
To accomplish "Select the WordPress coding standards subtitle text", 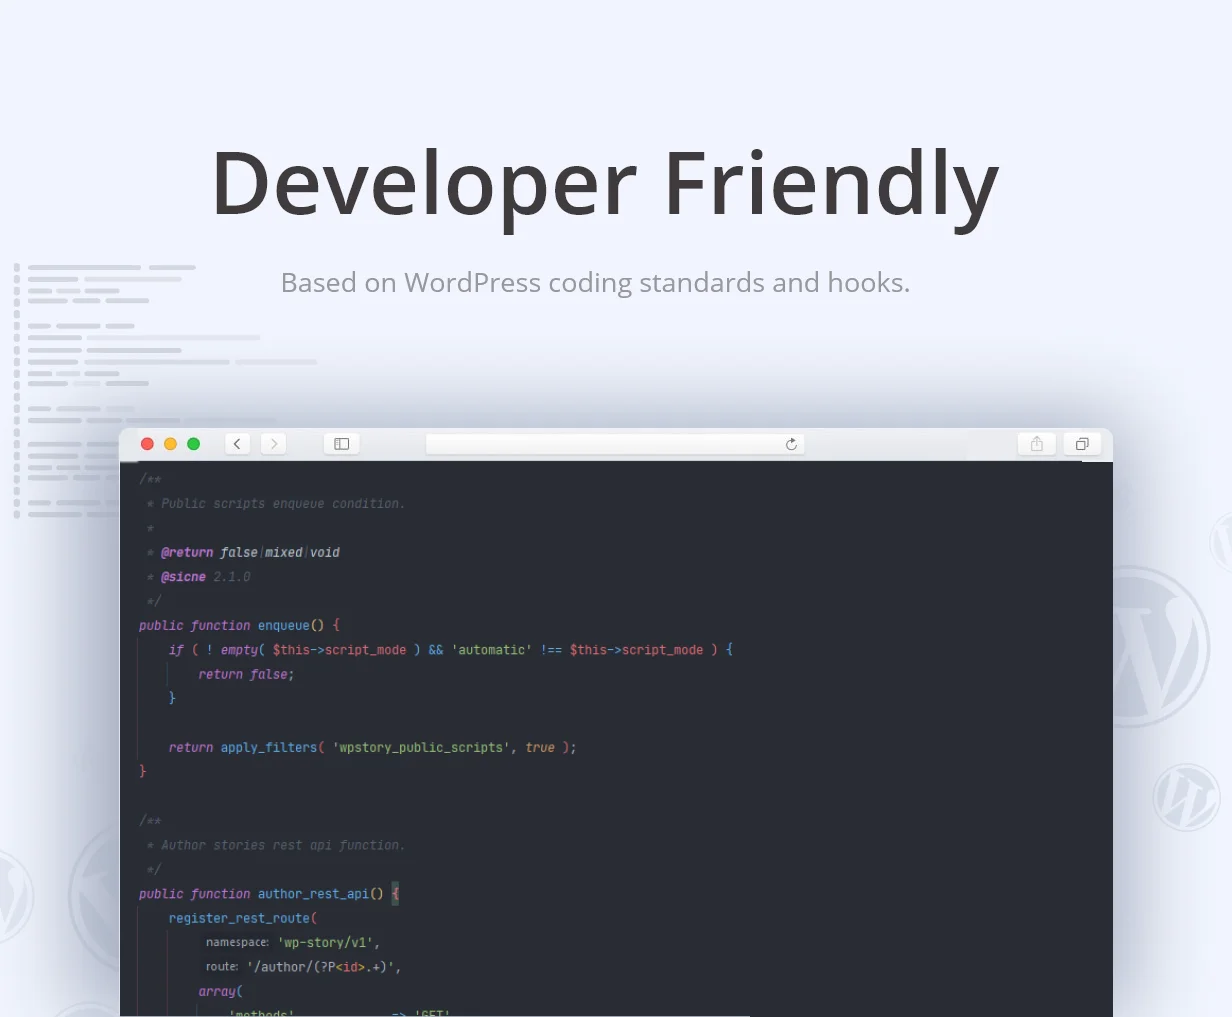I will coord(595,283).
